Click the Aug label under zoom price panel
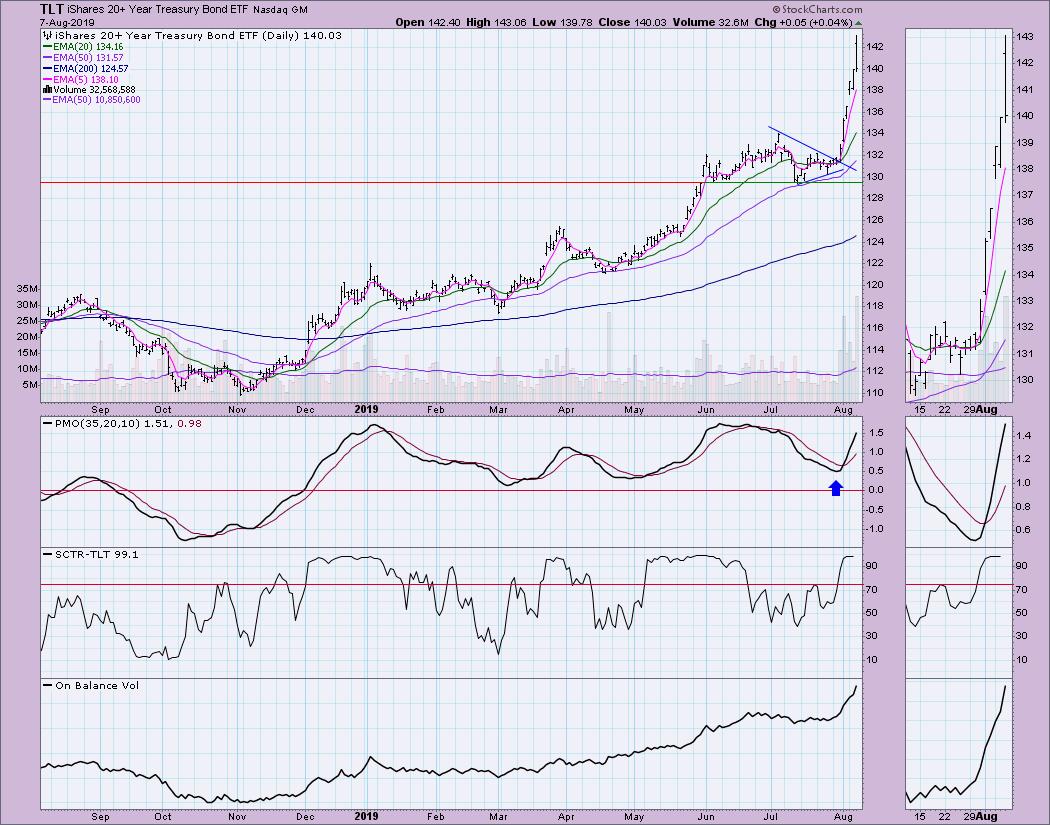Viewport: 1050px width, 825px height. pyautogui.click(x=986, y=409)
